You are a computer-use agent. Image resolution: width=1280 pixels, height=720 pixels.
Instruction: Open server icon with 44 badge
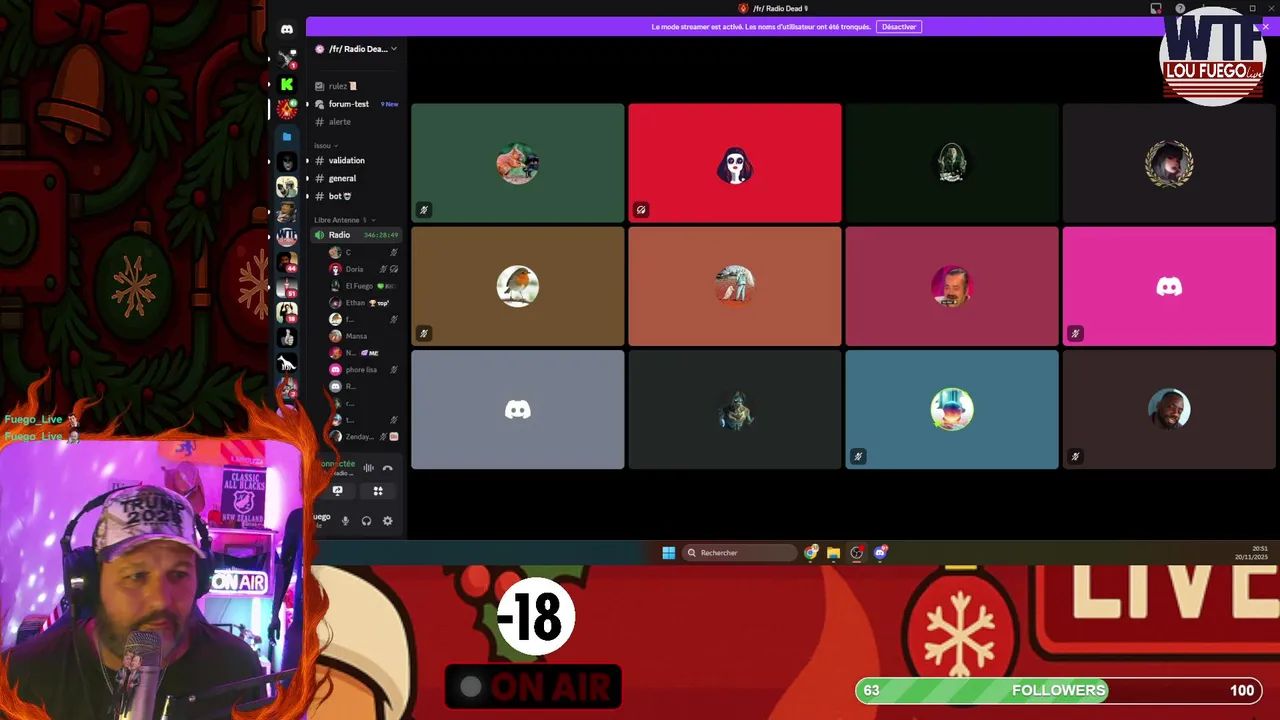tap(287, 262)
